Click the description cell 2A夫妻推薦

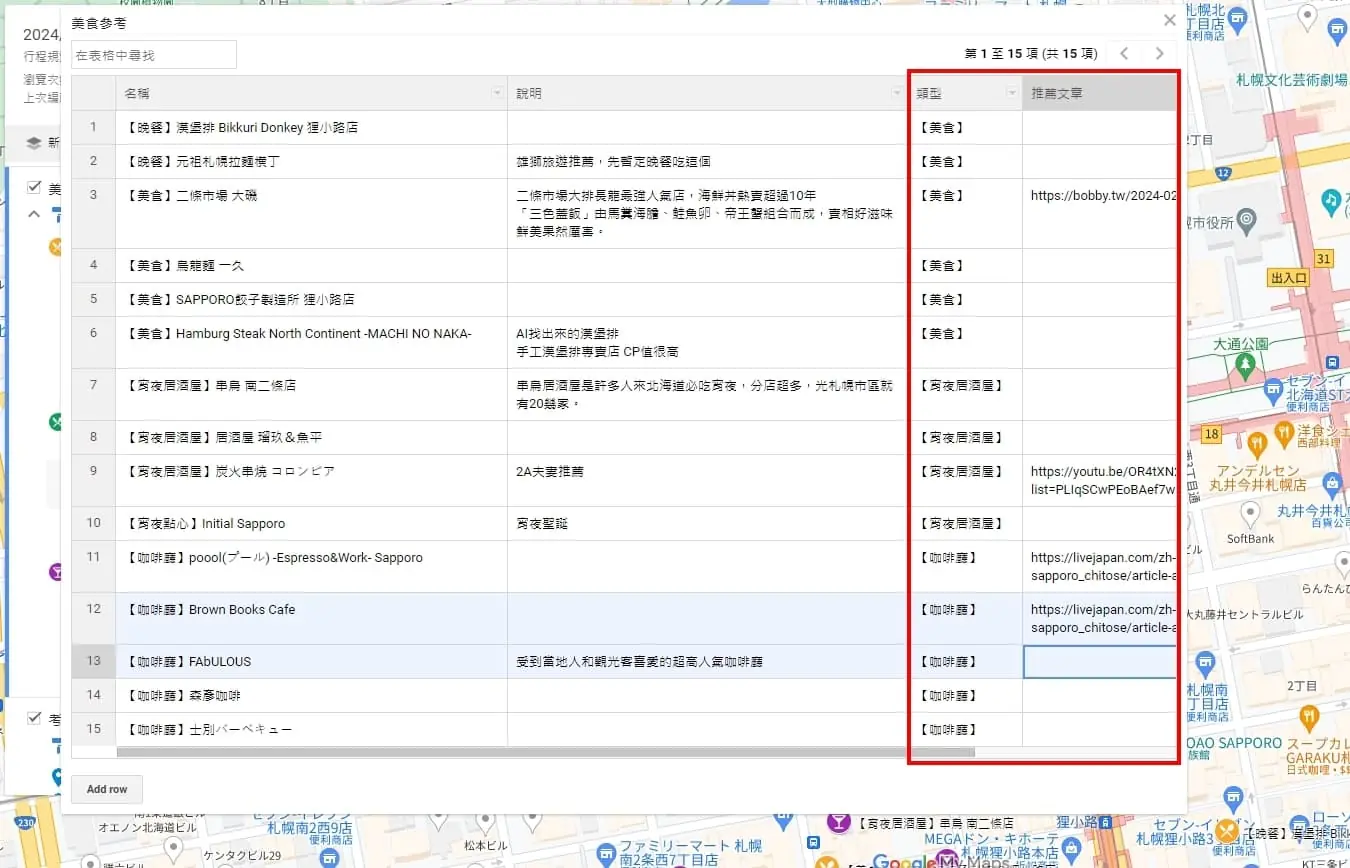[707, 480]
